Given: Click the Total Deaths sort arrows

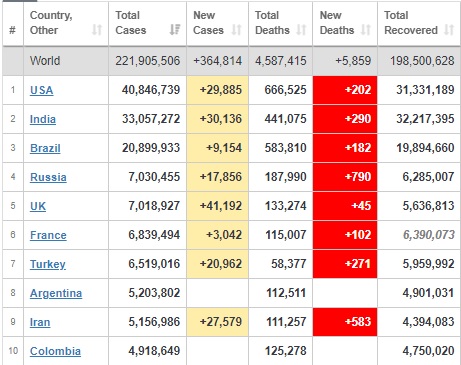Looking at the screenshot, I should [301, 30].
